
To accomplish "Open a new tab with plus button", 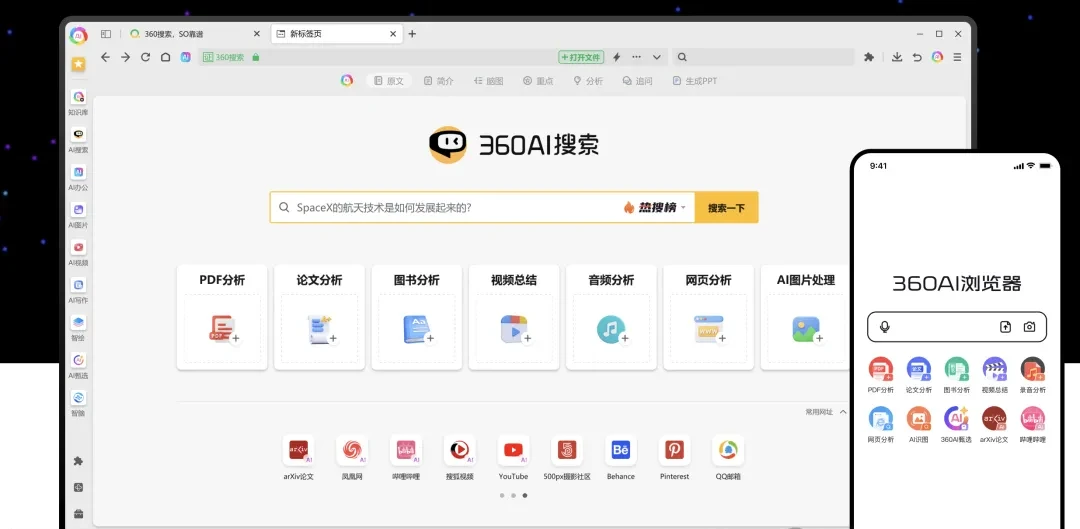I will coord(412,34).
